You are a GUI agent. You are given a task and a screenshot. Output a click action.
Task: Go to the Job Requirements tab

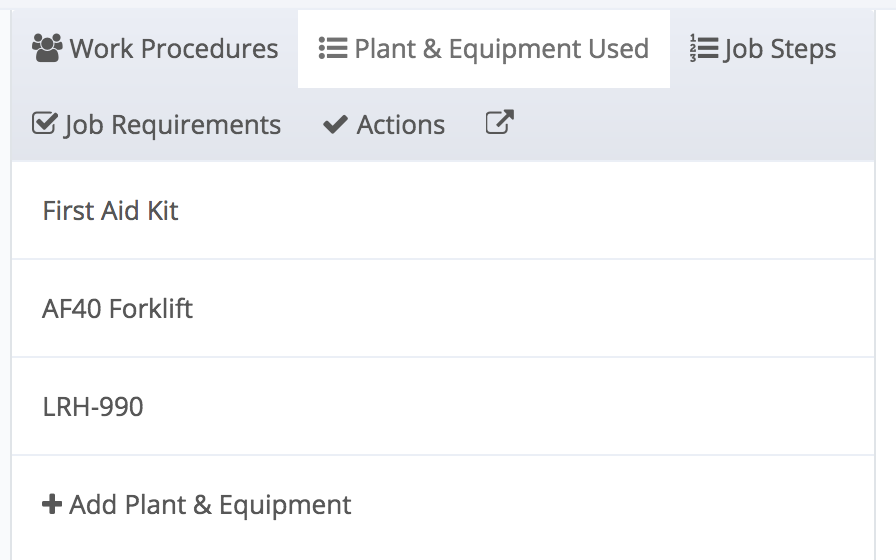pyautogui.click(x=157, y=125)
